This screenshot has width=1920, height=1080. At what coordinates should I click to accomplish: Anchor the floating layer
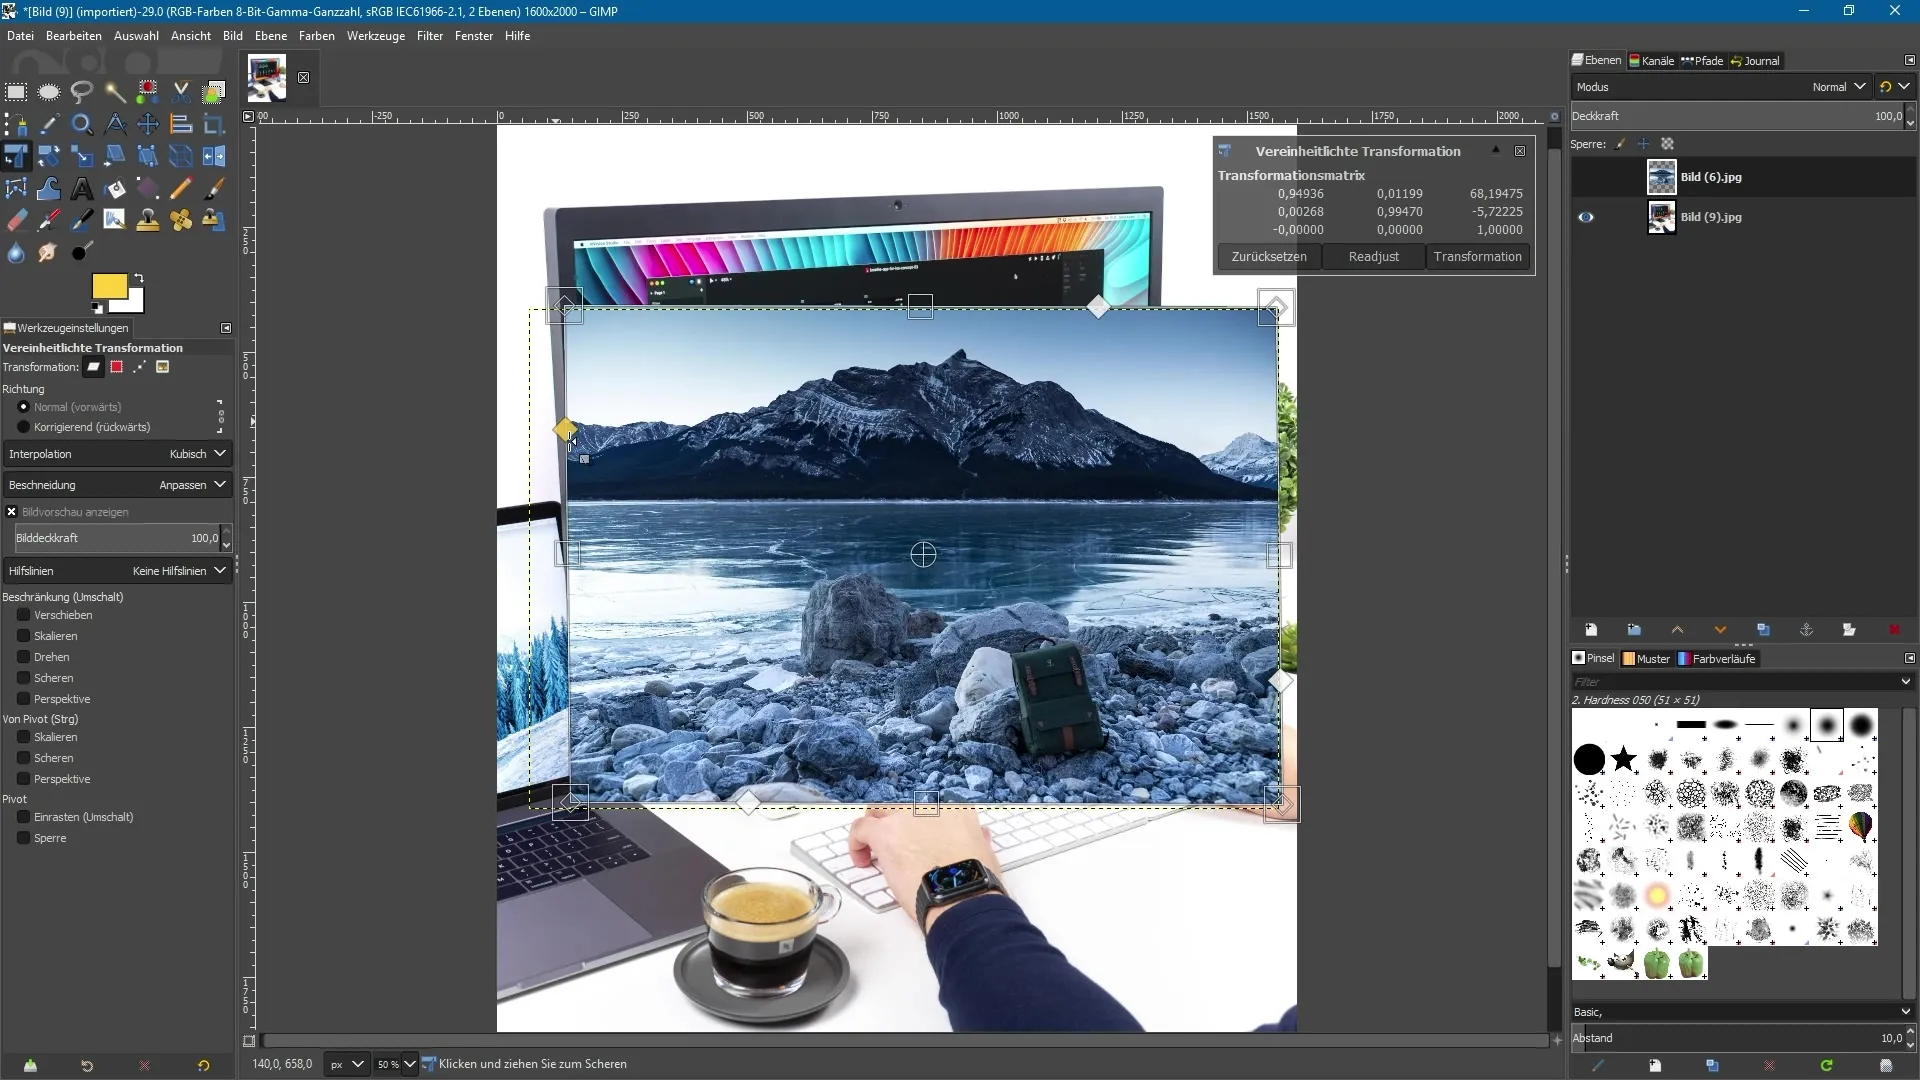pos(1806,630)
